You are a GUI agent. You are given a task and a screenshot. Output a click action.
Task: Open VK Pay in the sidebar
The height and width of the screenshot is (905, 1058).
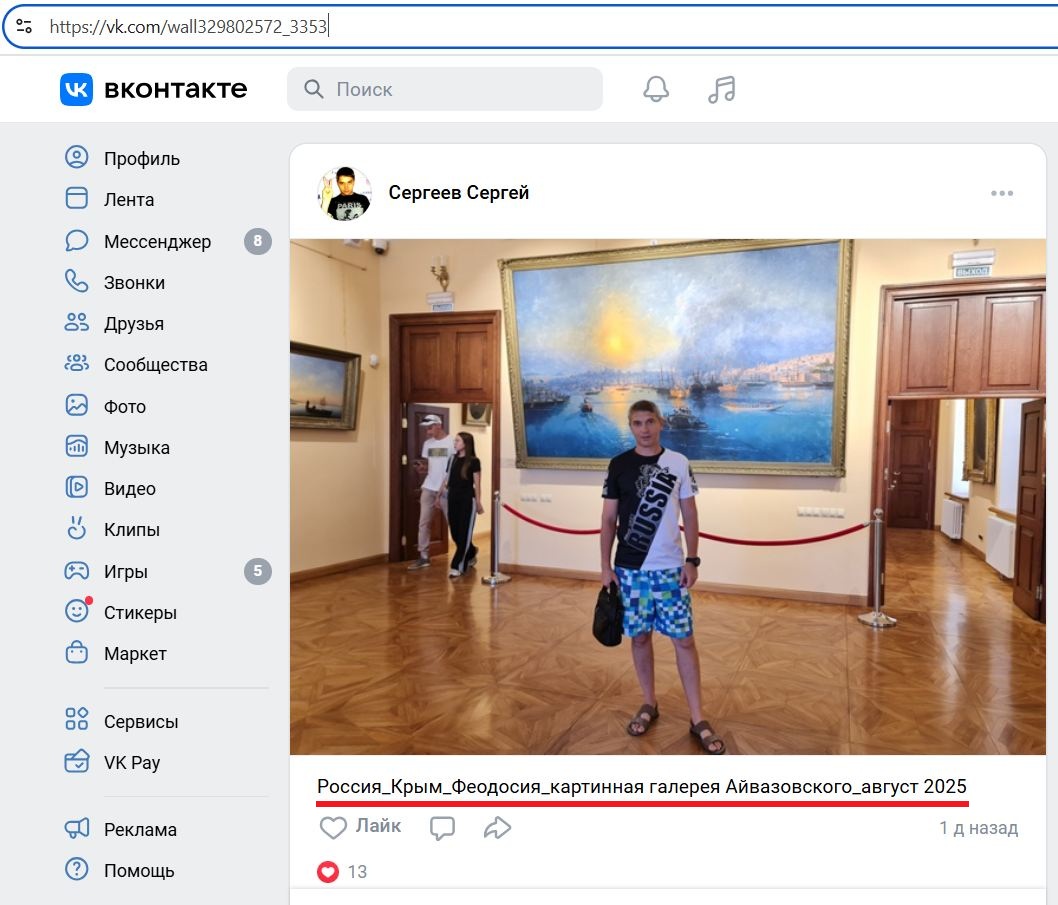click(x=131, y=762)
